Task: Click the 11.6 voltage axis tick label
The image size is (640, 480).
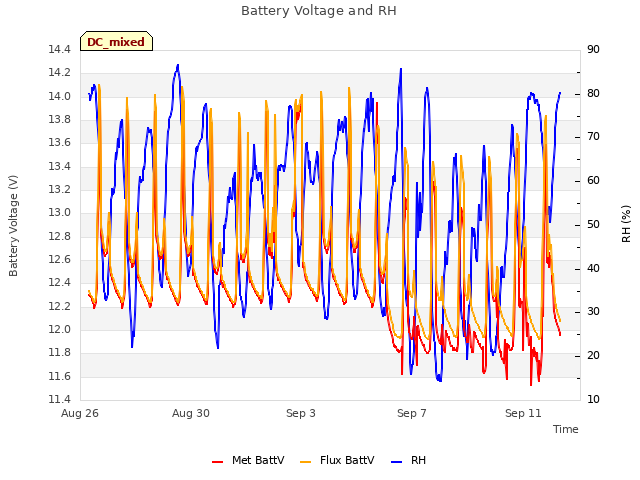Action: 59,376
